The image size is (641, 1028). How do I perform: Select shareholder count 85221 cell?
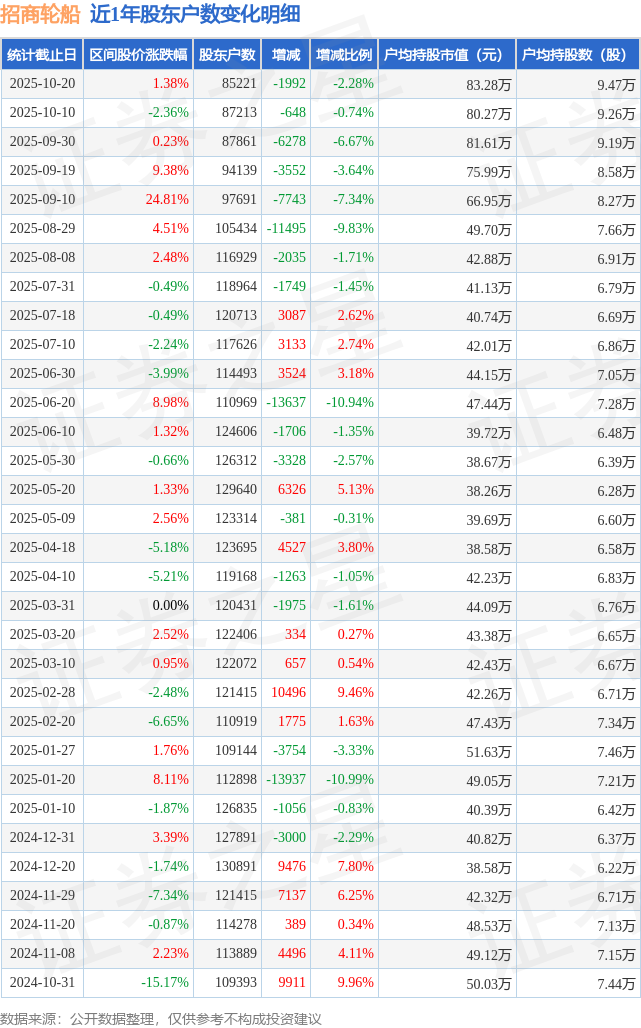(x=239, y=84)
